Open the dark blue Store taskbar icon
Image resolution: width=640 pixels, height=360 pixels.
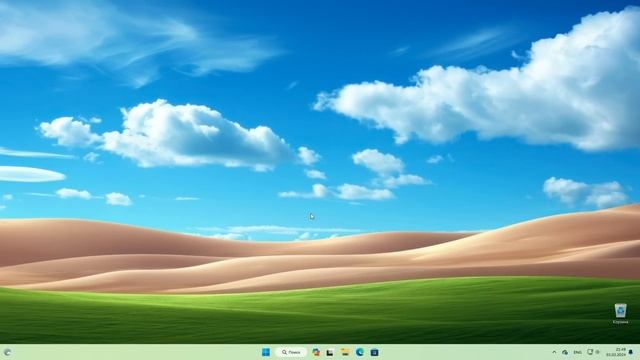pyautogui.click(x=374, y=352)
